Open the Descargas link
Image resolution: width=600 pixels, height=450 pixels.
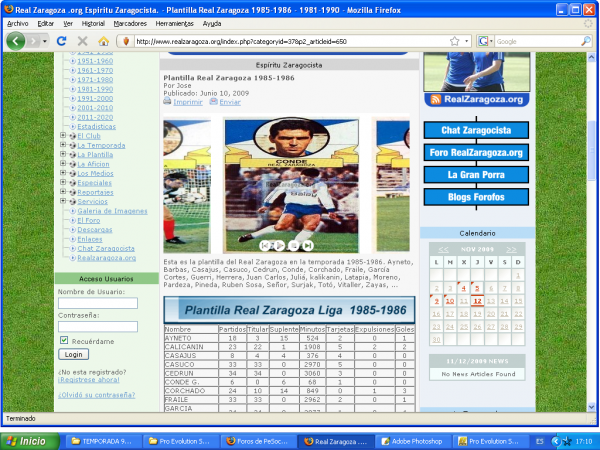(x=95, y=230)
